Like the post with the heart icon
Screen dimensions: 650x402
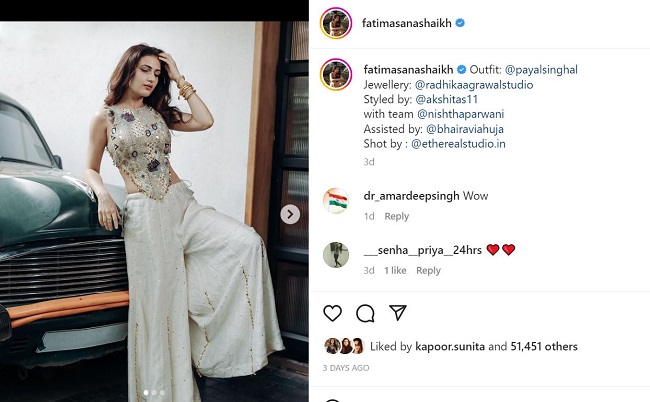(333, 314)
